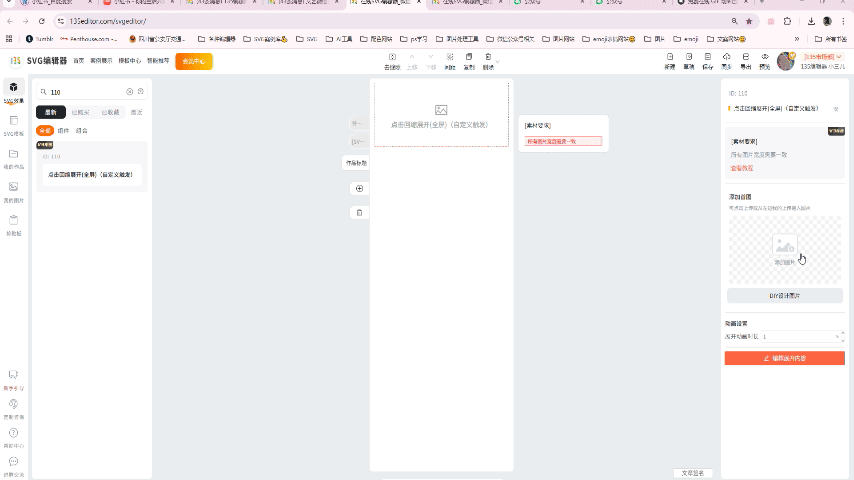Open the help center question-mark icon
Image resolution: width=854 pixels, height=480 pixels.
click(x=14, y=437)
